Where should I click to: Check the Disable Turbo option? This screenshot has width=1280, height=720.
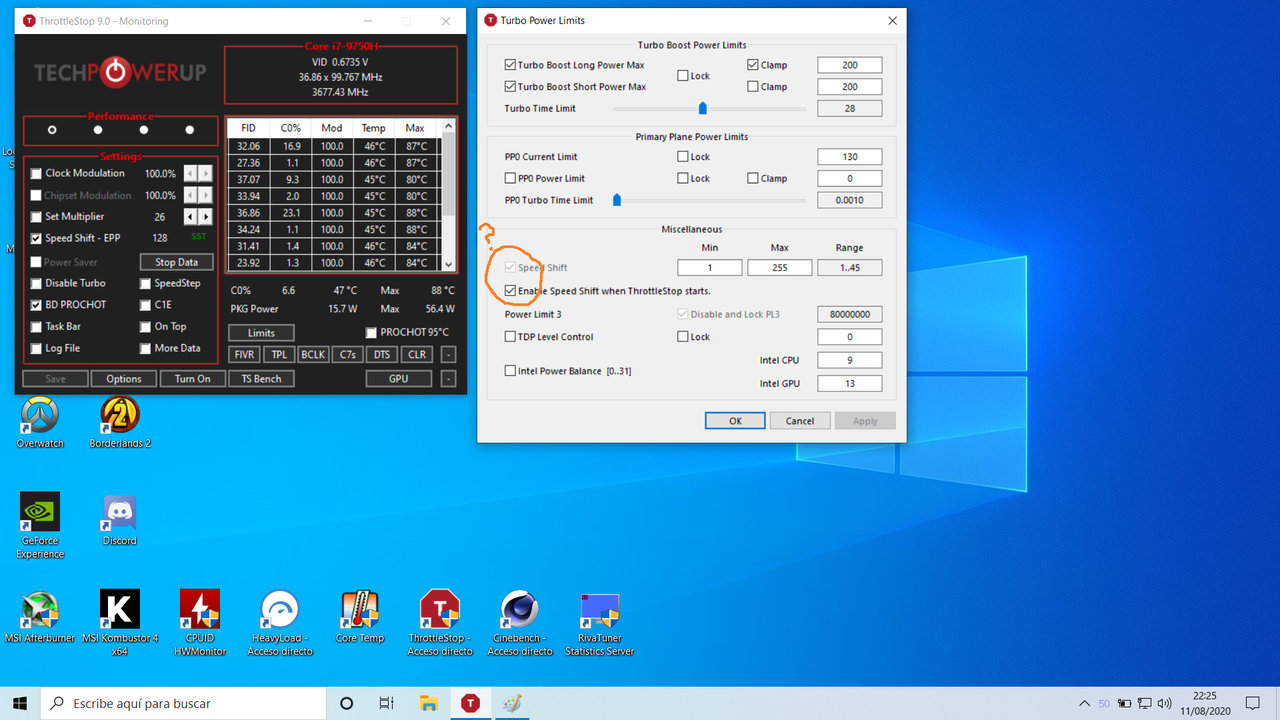click(x=37, y=283)
